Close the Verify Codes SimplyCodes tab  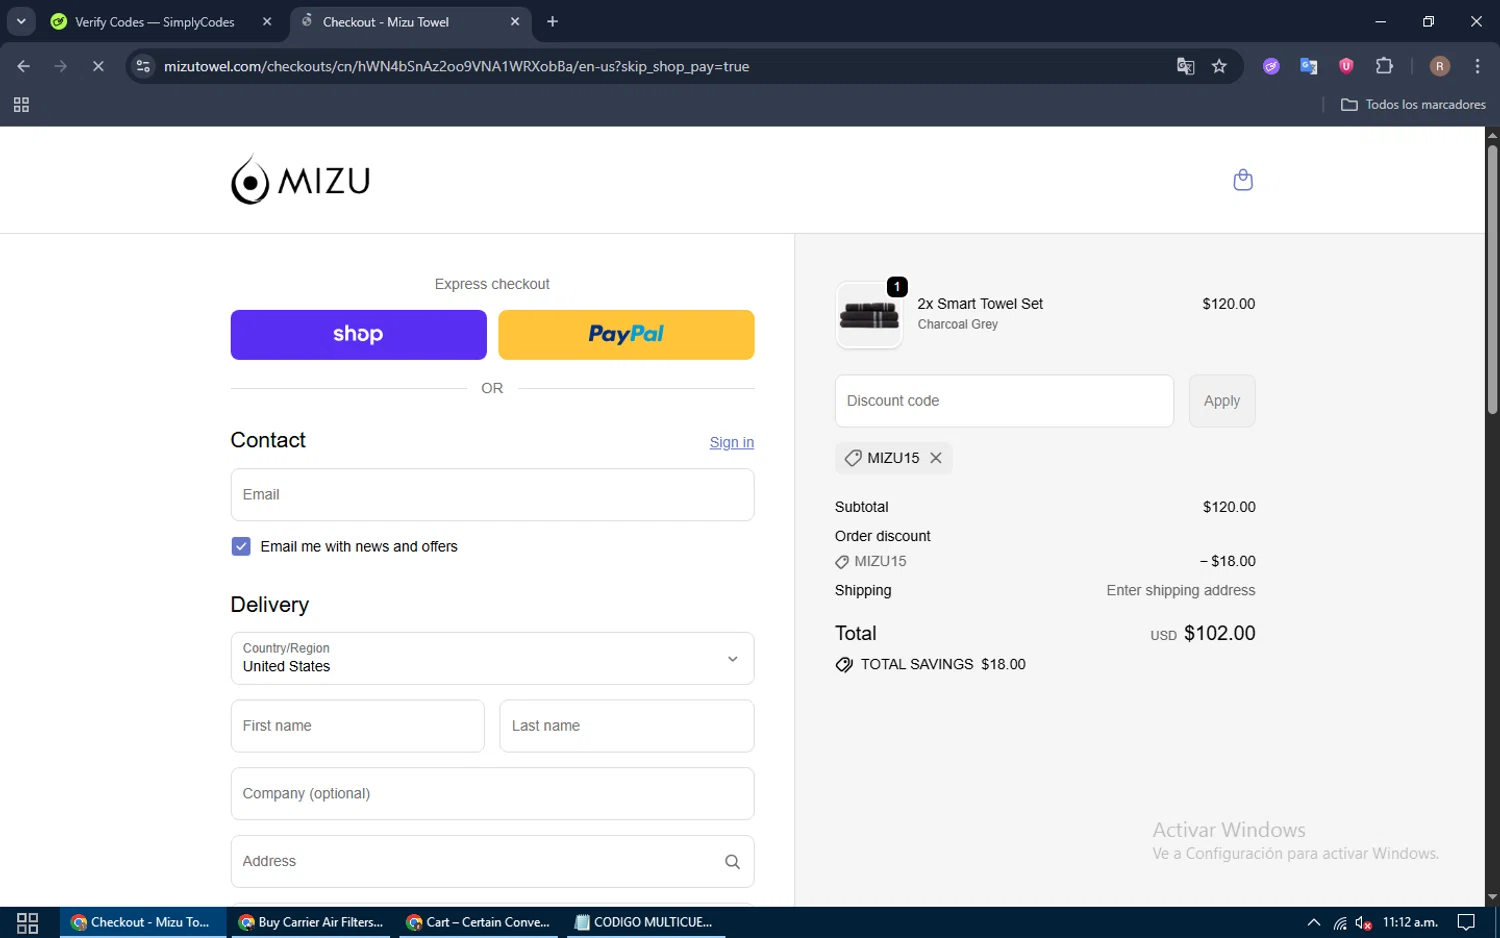[267, 21]
